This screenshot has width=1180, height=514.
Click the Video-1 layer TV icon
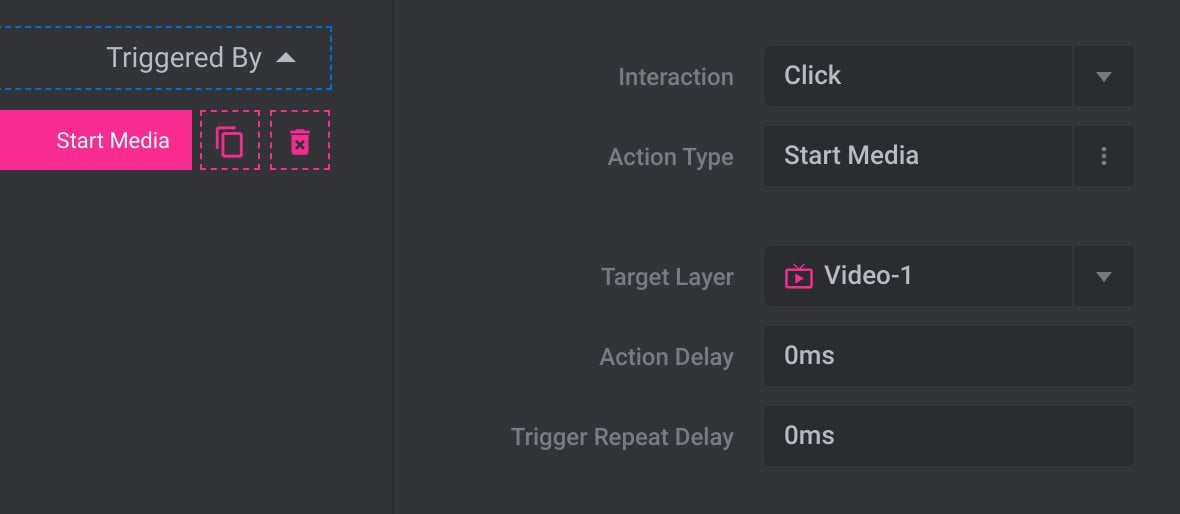(x=798, y=277)
